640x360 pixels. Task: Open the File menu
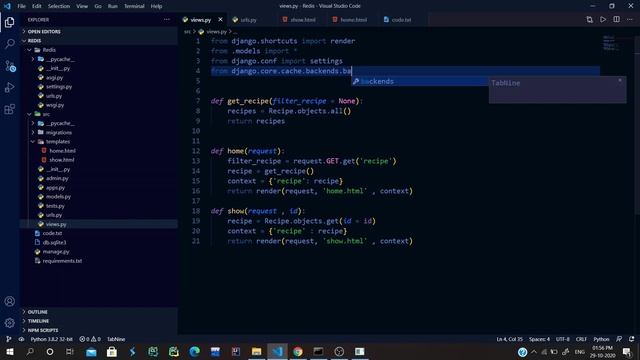[21, 6]
